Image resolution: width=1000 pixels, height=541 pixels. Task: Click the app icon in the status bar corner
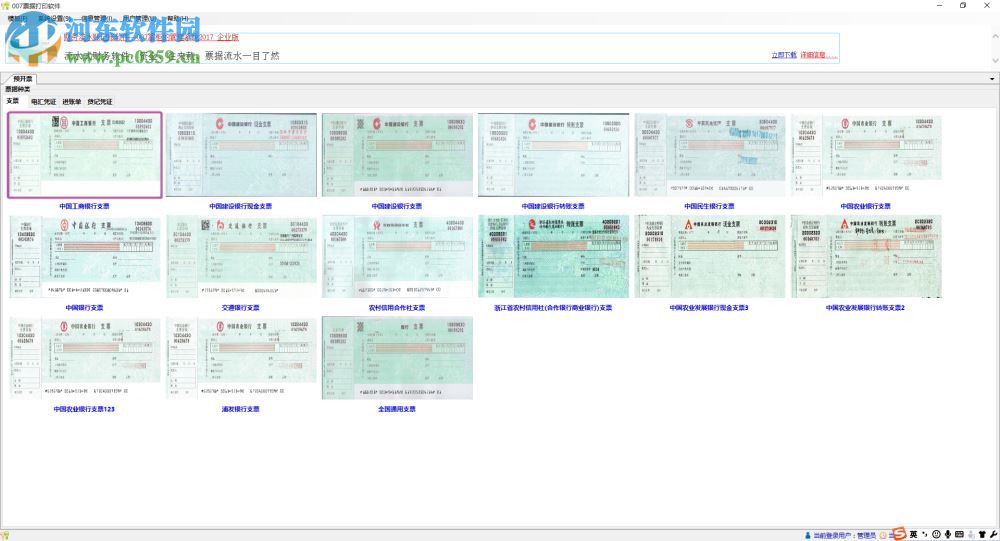tap(5, 535)
